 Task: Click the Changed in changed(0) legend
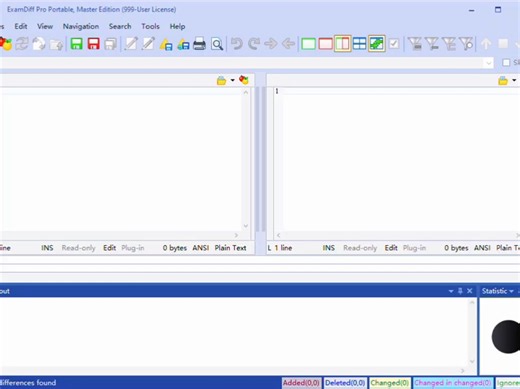click(452, 383)
